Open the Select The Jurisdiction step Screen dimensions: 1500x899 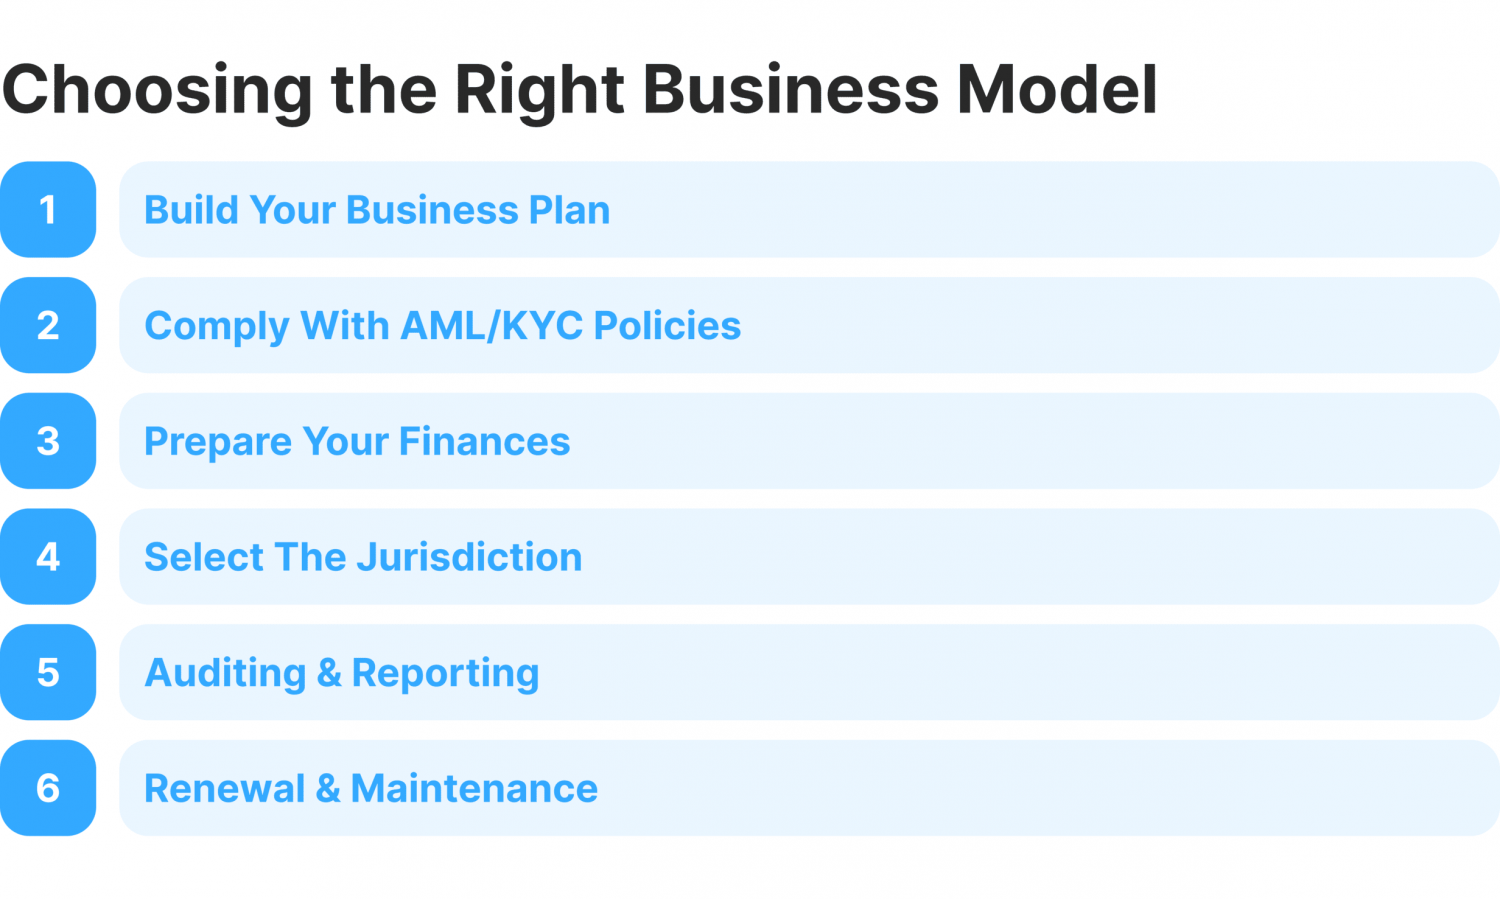tap(808, 556)
